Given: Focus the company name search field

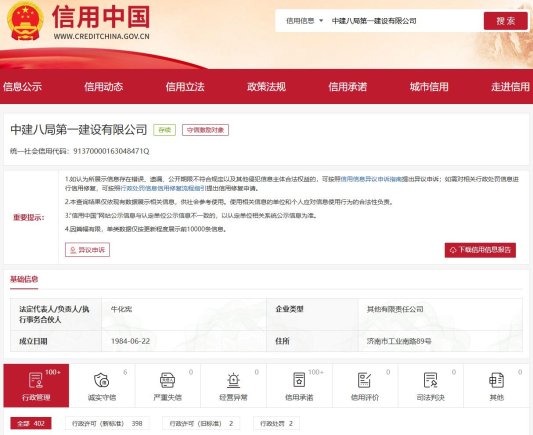Looking at the screenshot, I should pos(405,21).
